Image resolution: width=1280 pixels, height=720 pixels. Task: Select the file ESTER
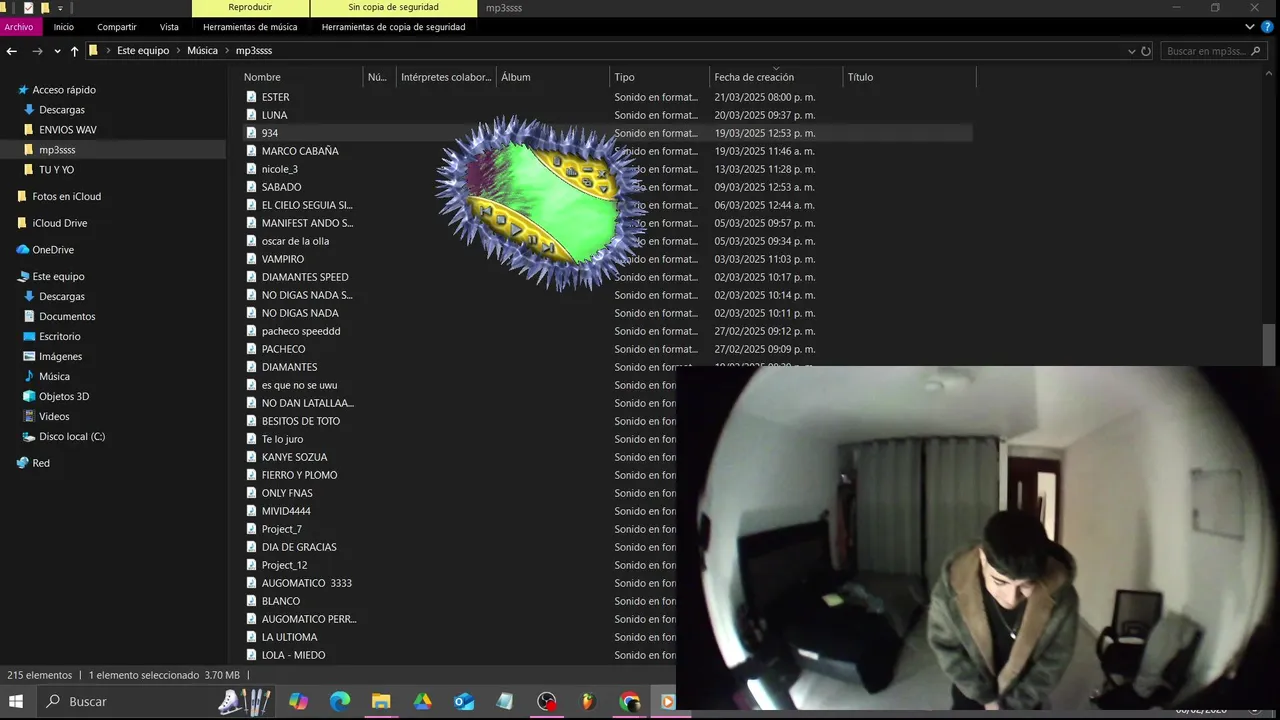click(275, 97)
